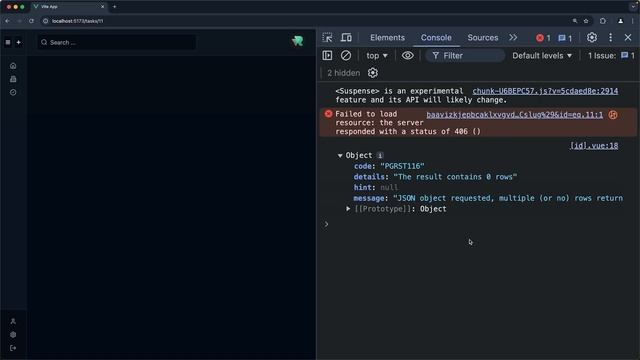The image size is (640, 360).
Task: Click the blue issues count badge in tab bar
Action: tap(565, 38)
